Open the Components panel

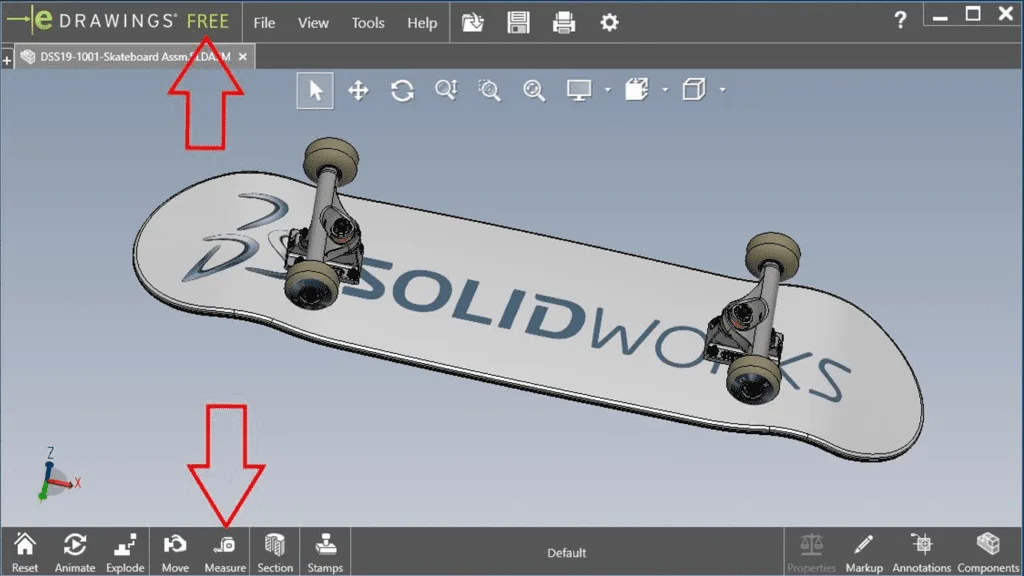(988, 552)
